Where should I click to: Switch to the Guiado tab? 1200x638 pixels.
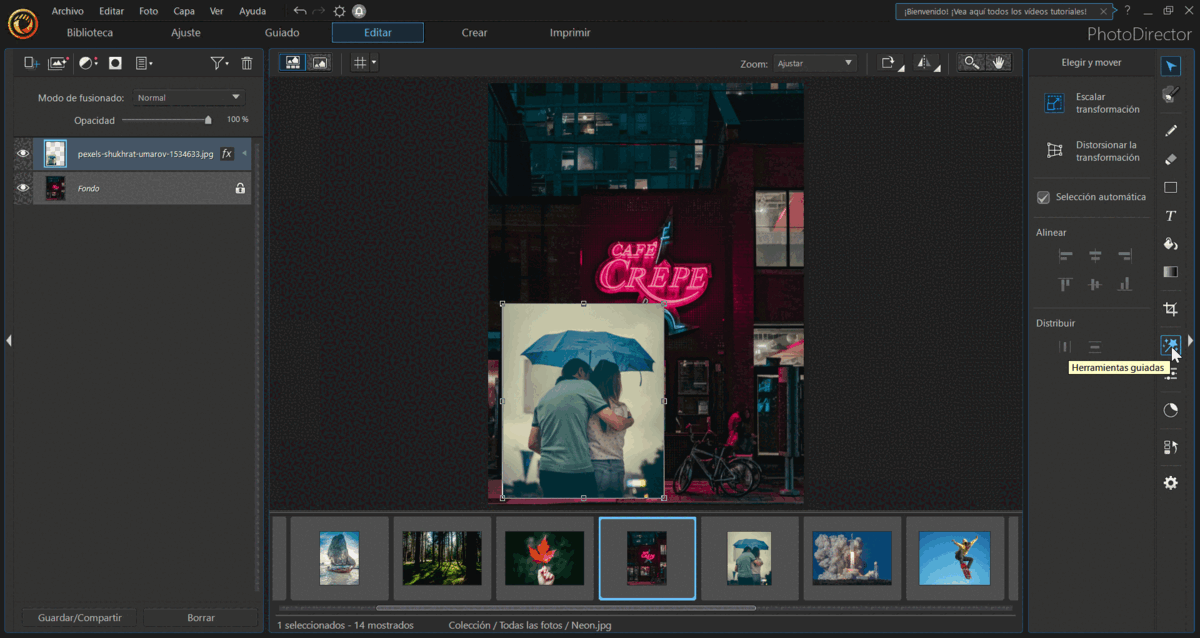click(x=282, y=33)
